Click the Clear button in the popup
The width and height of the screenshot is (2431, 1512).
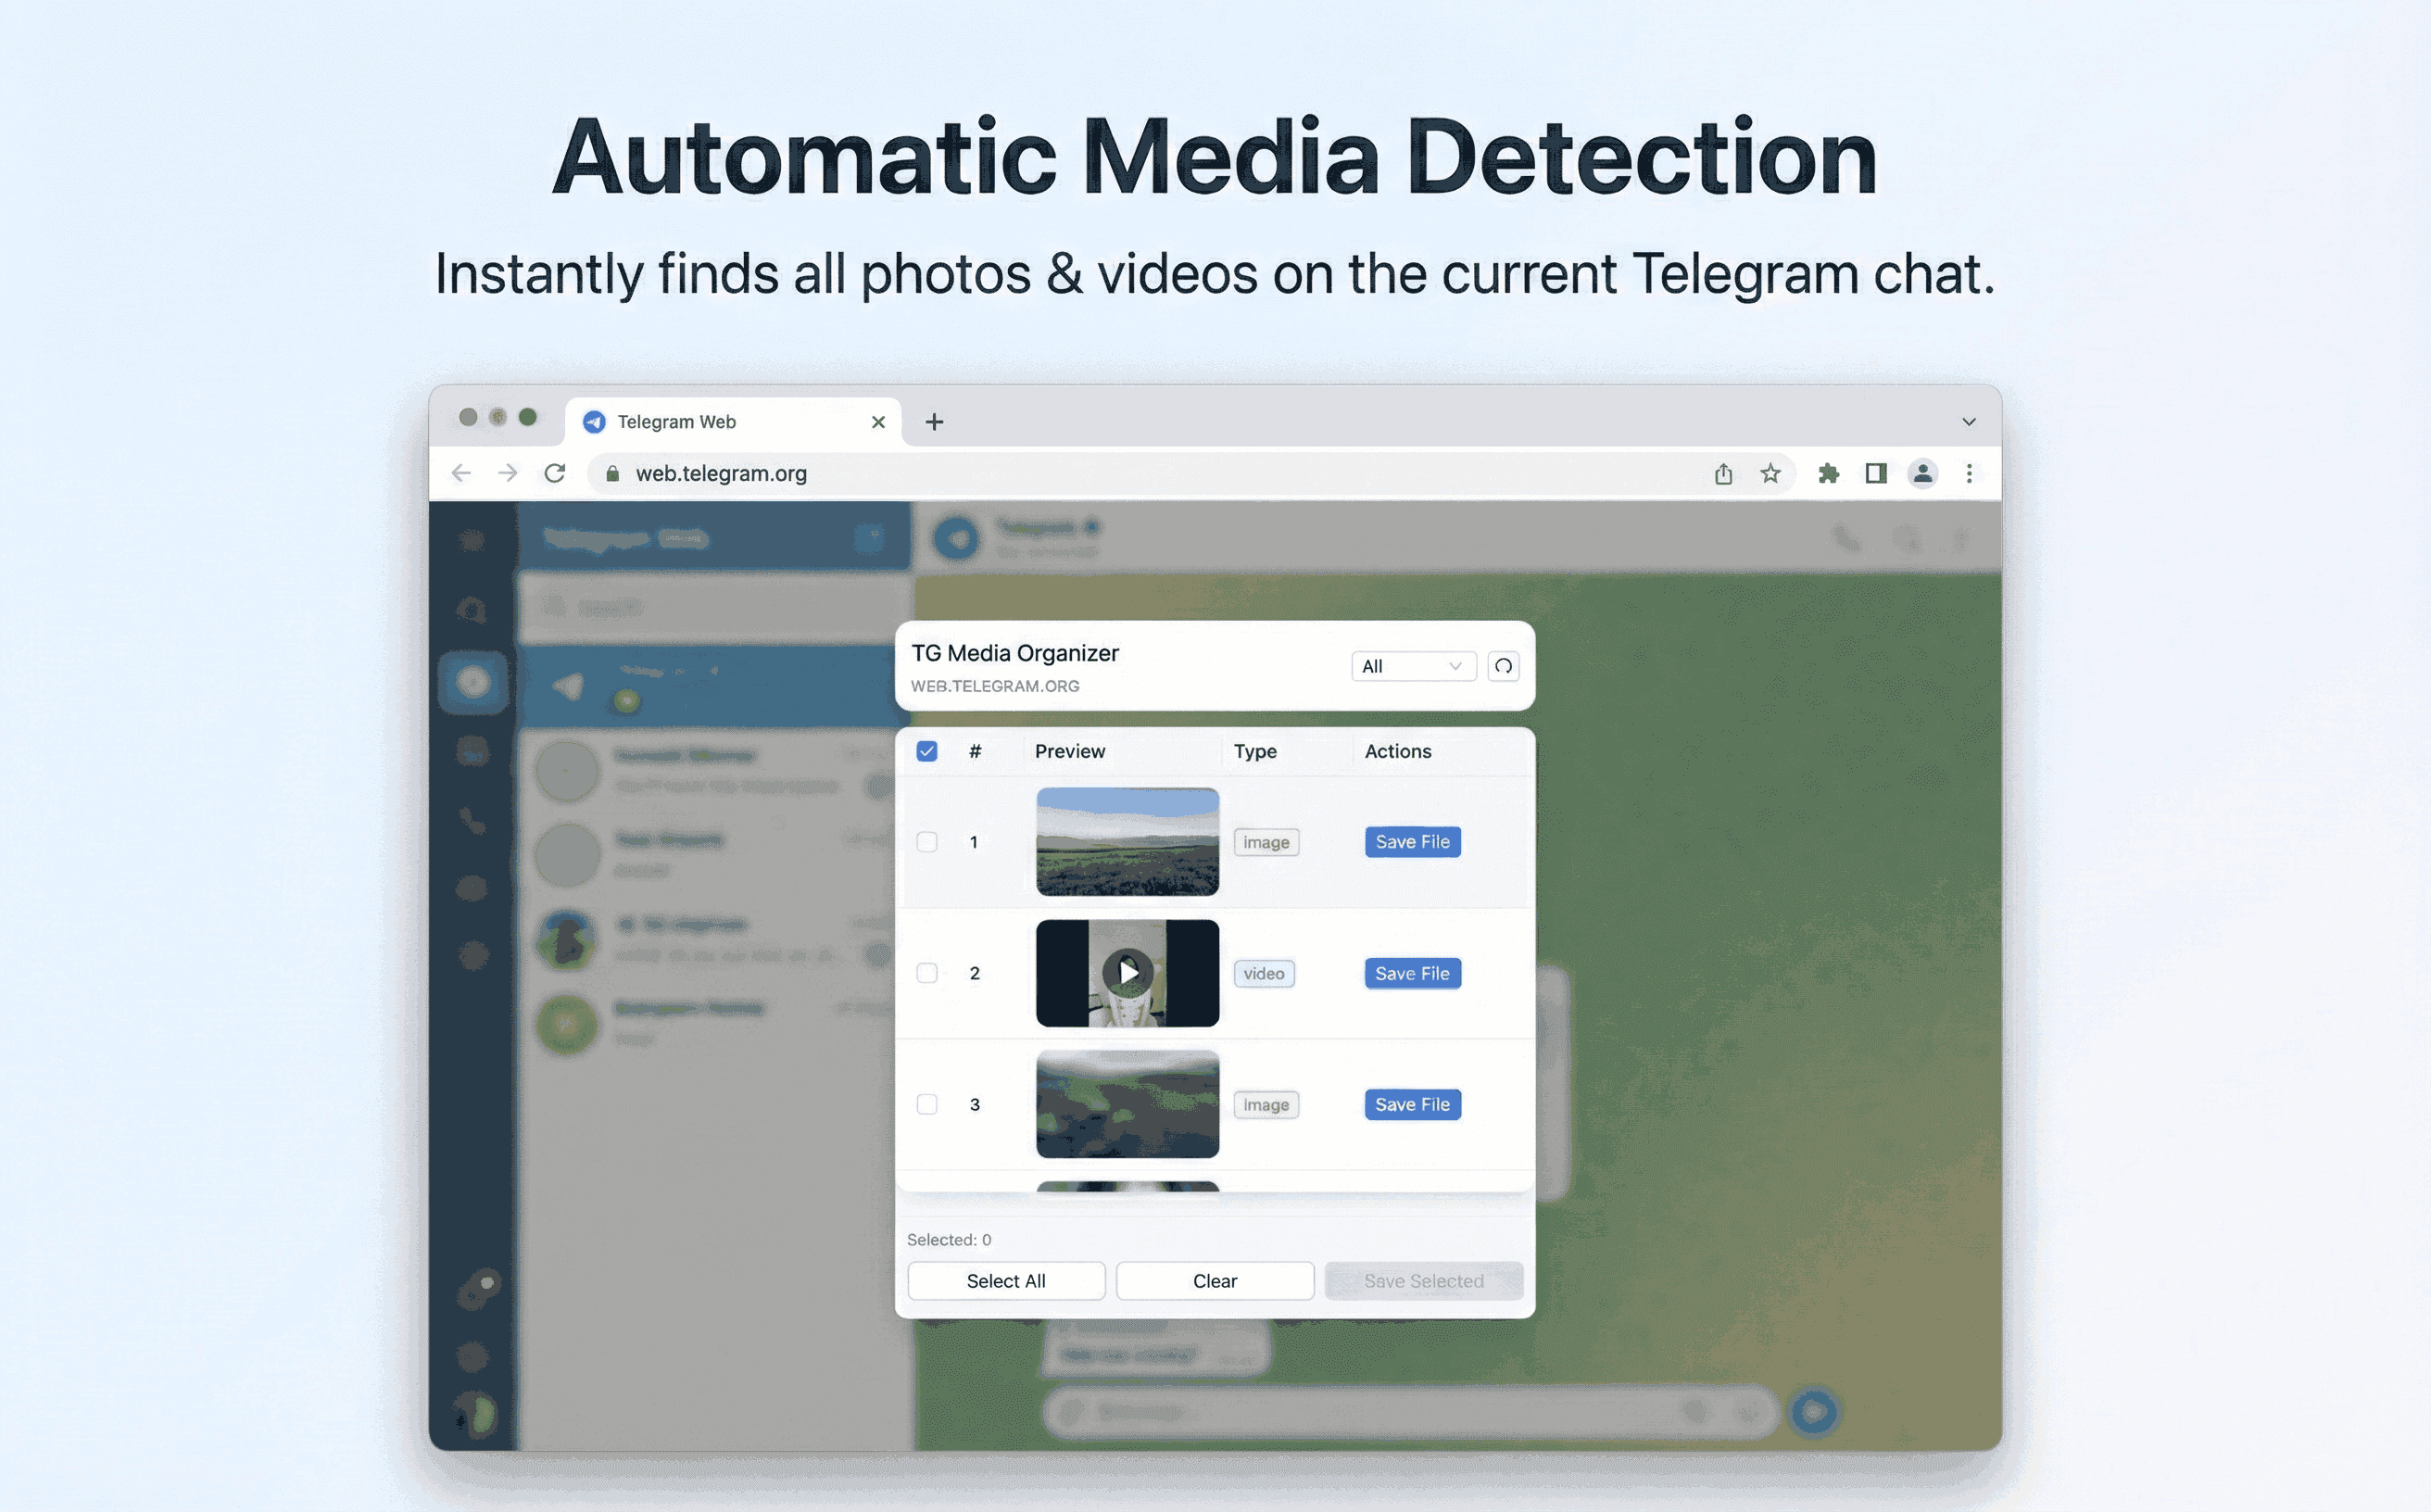(1214, 1280)
